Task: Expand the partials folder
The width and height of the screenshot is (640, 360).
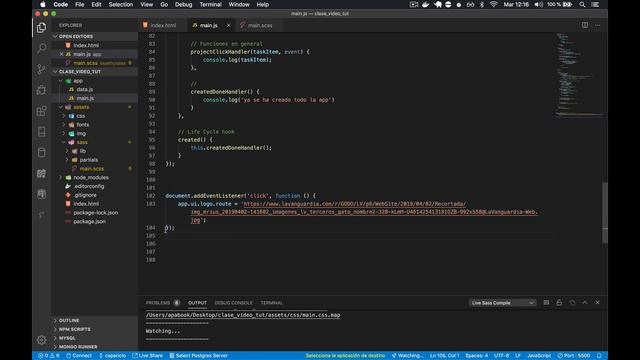Action: click(89, 160)
